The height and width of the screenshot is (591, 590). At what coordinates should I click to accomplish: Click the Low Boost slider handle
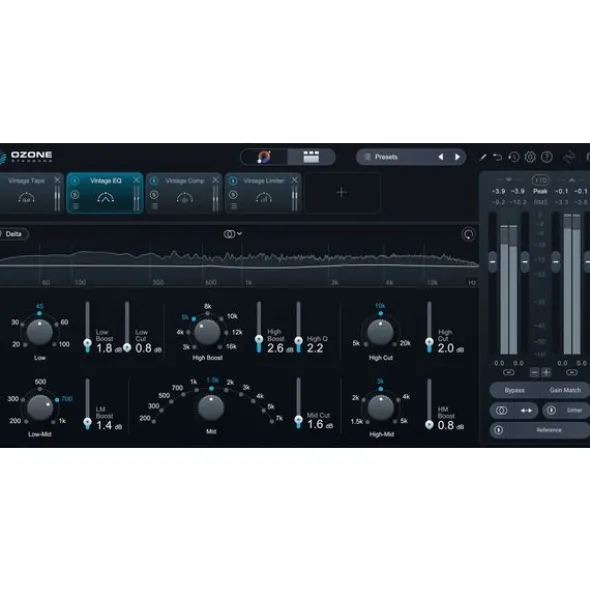(x=87, y=343)
